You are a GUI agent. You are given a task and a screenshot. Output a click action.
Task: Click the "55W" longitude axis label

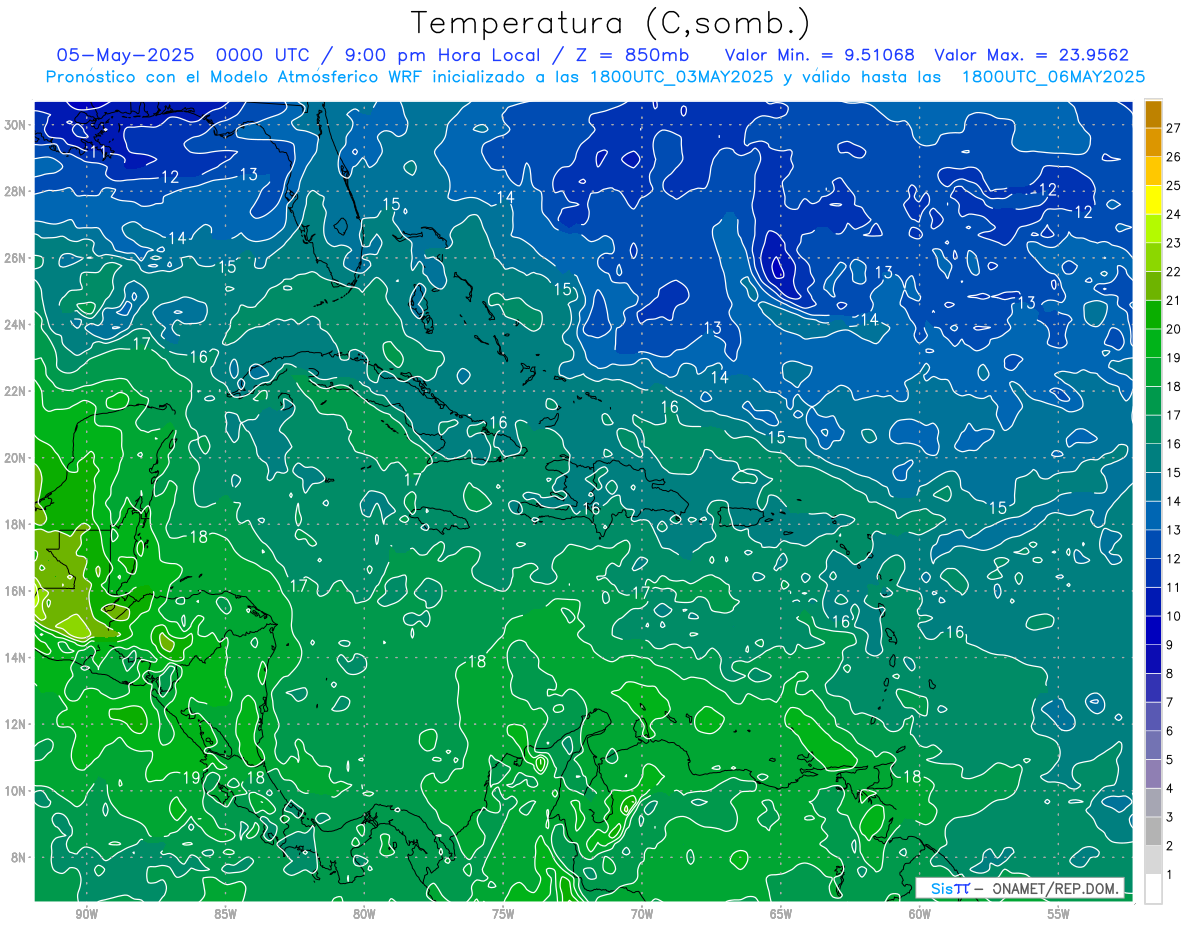pyautogui.click(x=1058, y=914)
